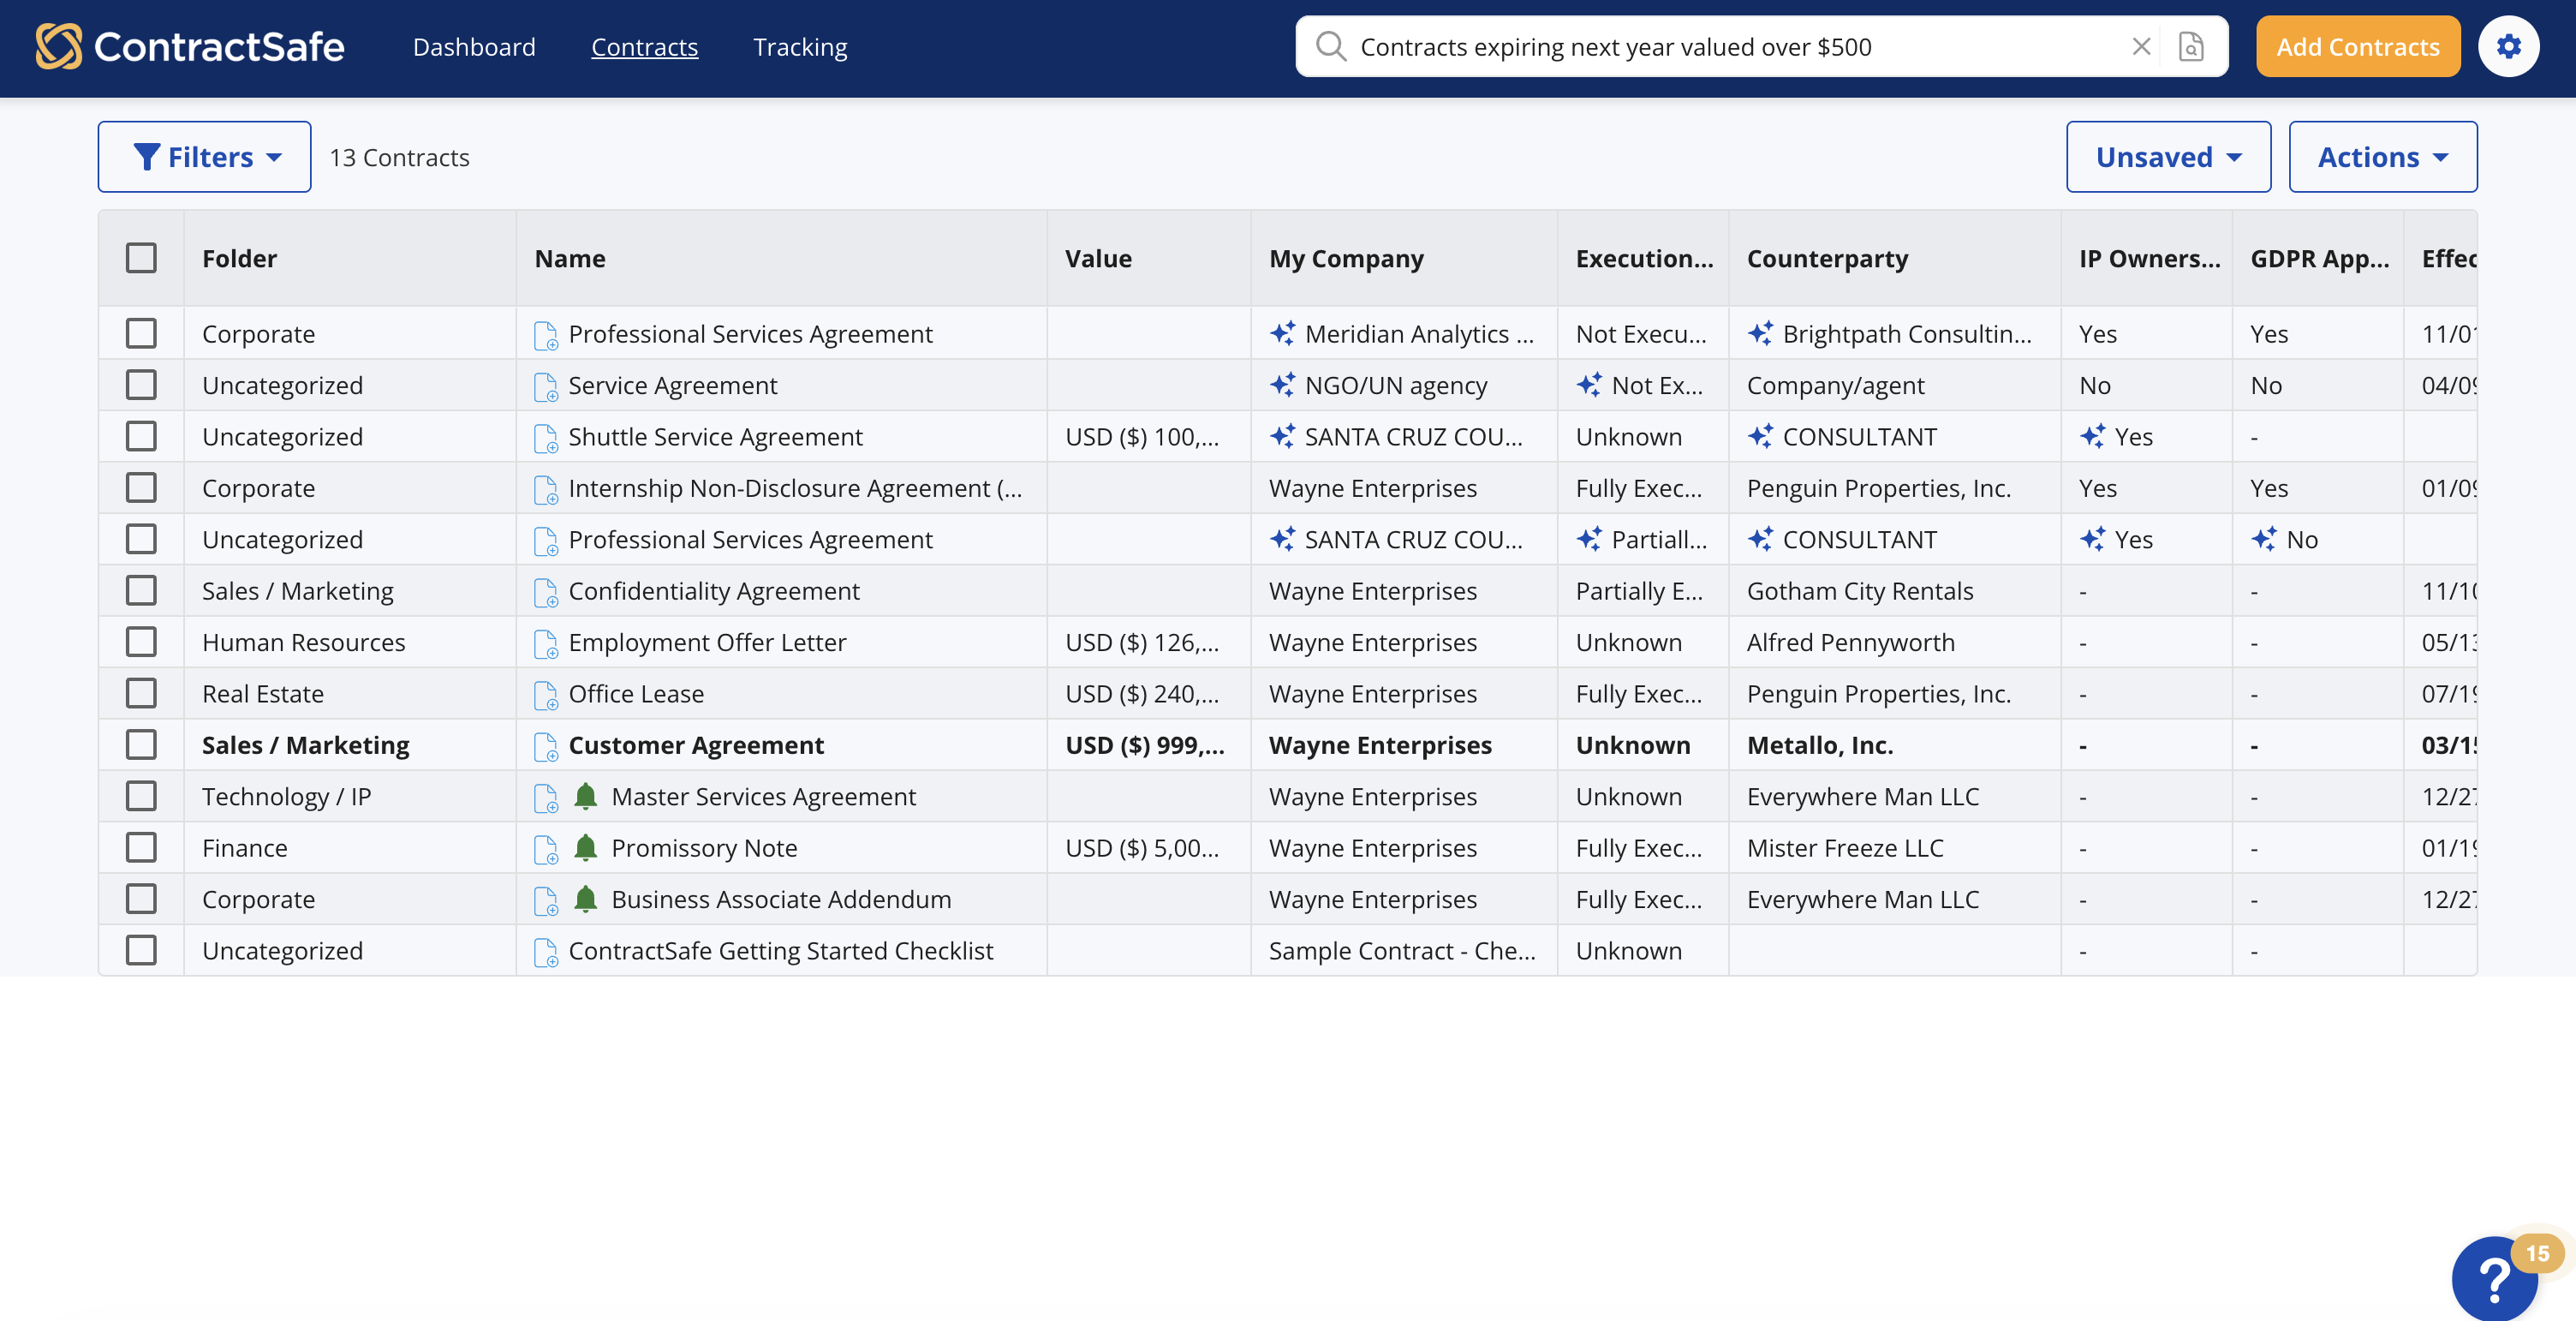Open the help question mark bubble
The width and height of the screenshot is (2576, 1321).
[2494, 1279]
